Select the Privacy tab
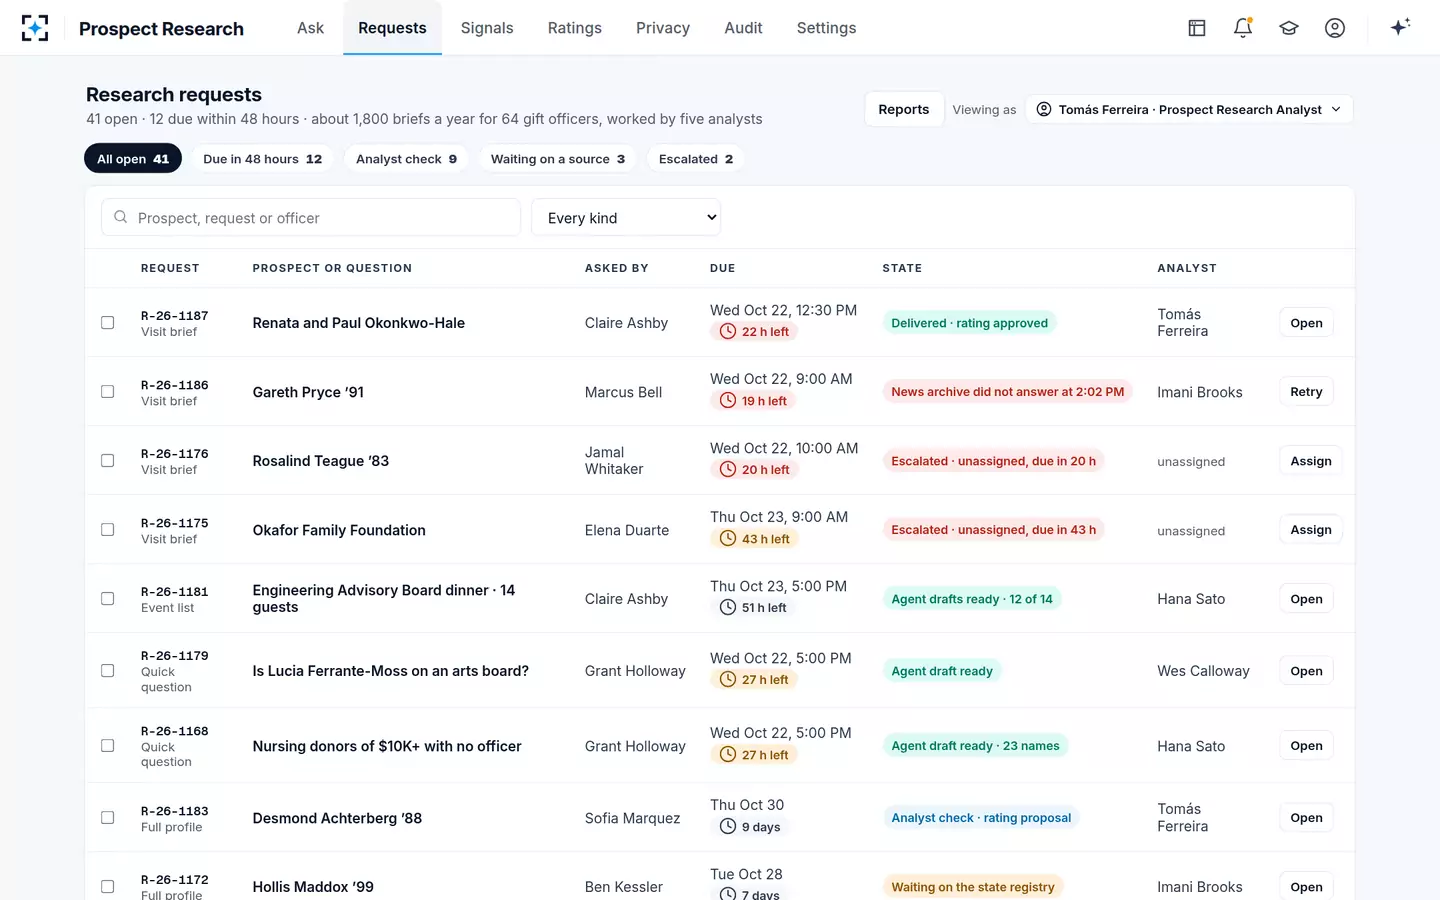1440x900 pixels. [x=663, y=28]
